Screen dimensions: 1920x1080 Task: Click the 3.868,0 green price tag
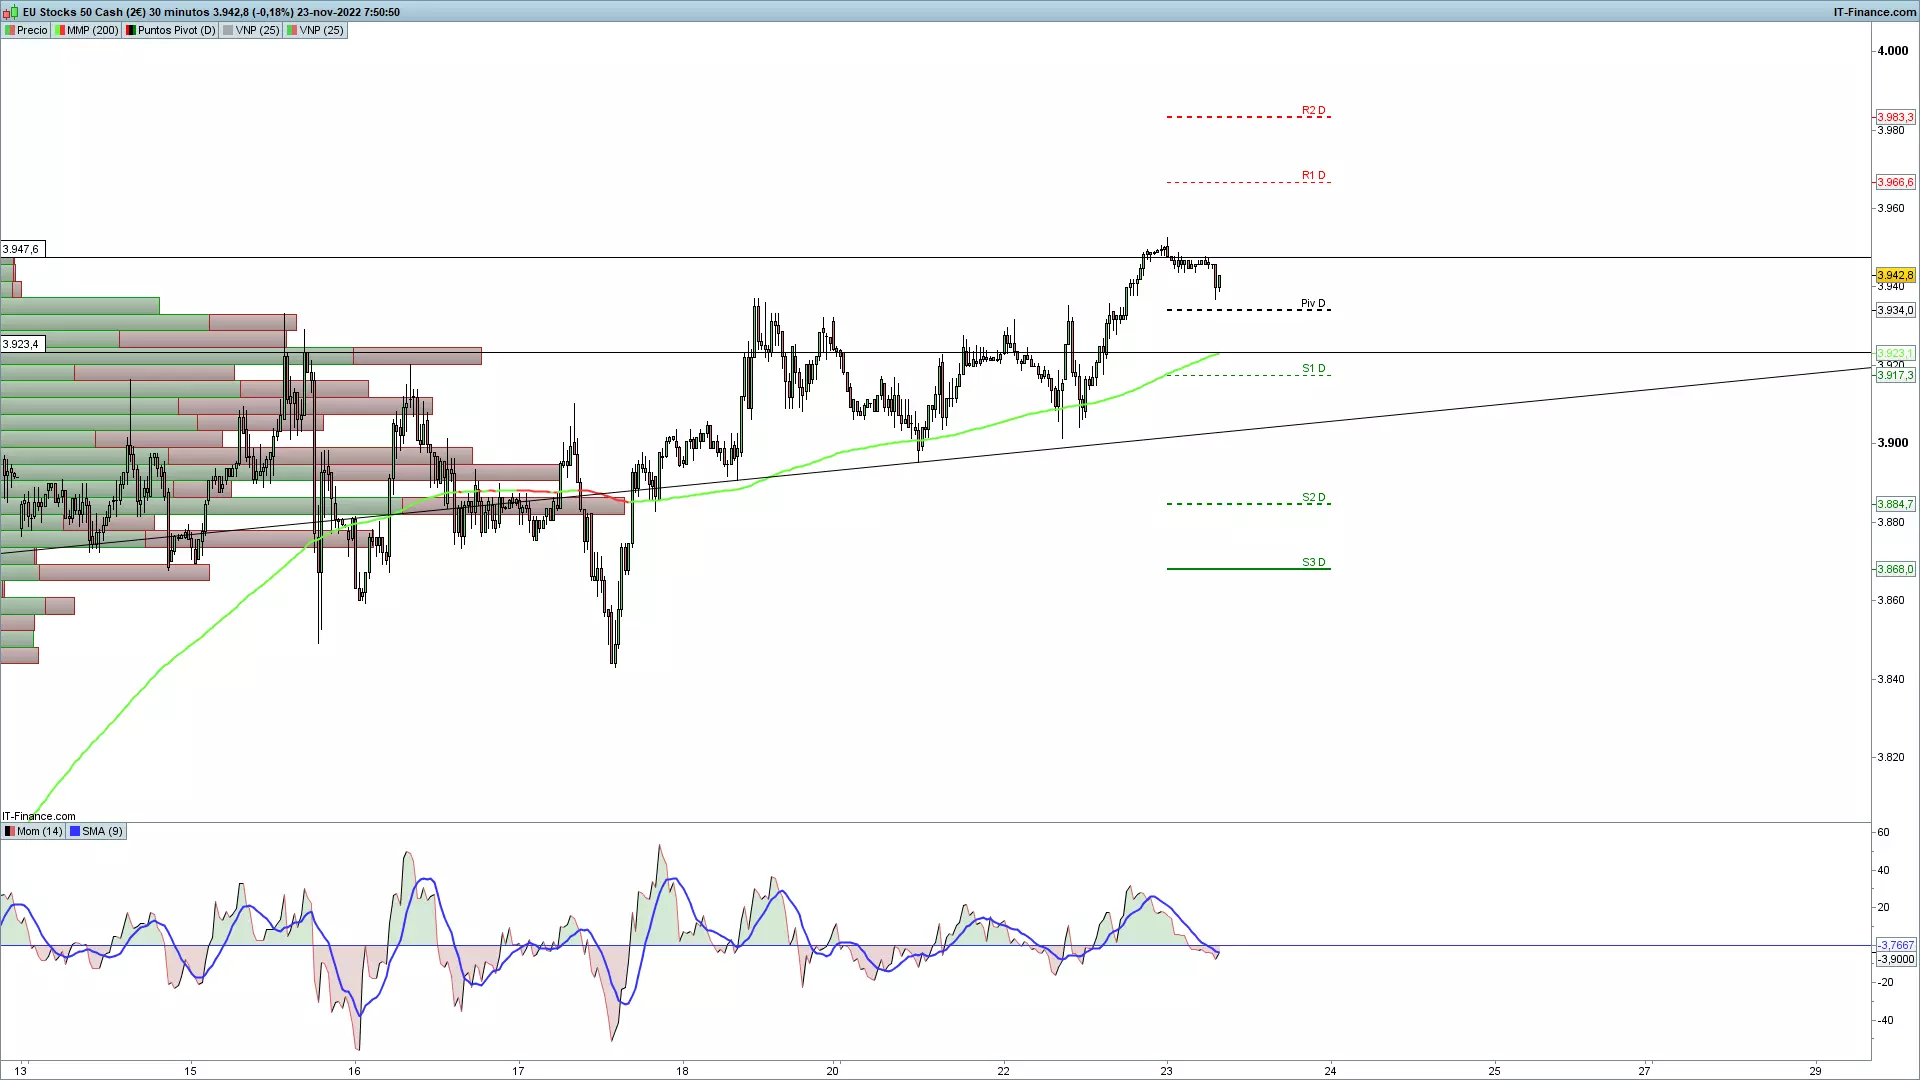coord(1895,569)
